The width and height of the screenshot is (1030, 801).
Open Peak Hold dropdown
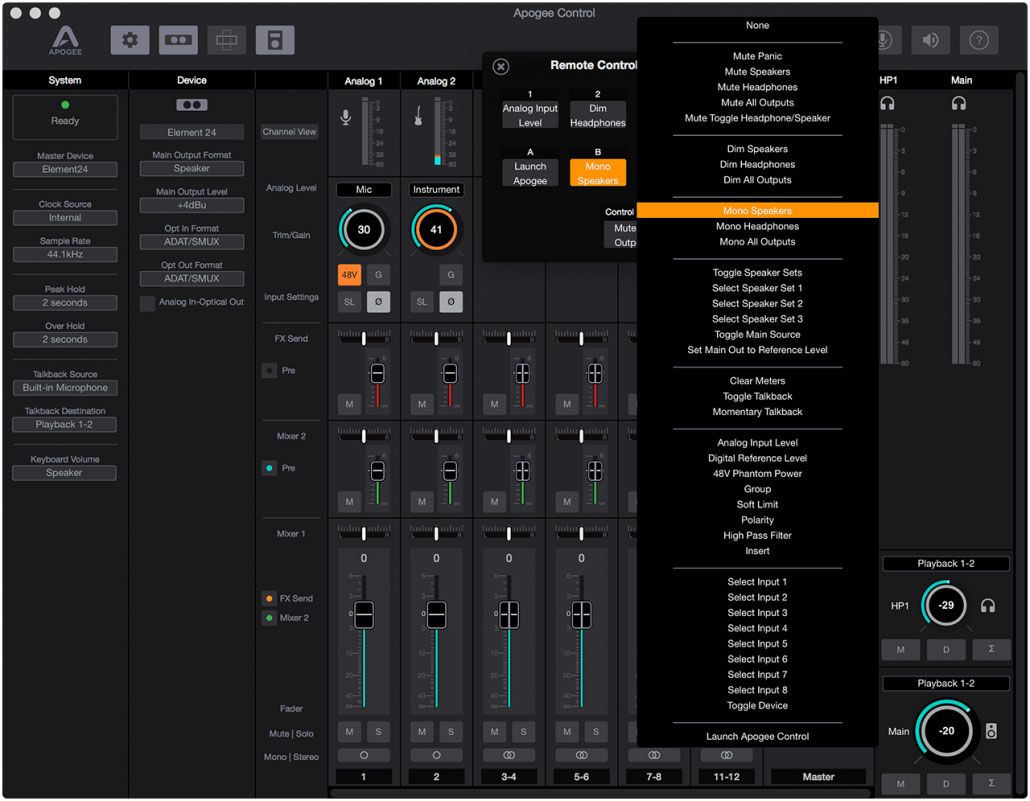click(x=65, y=303)
